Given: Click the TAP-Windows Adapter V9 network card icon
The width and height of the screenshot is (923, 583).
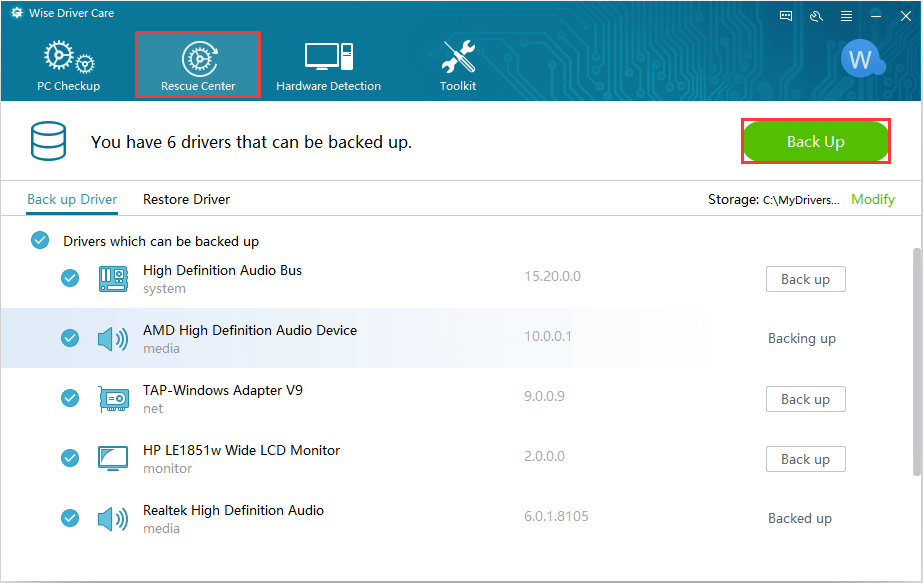Looking at the screenshot, I should click(113, 399).
